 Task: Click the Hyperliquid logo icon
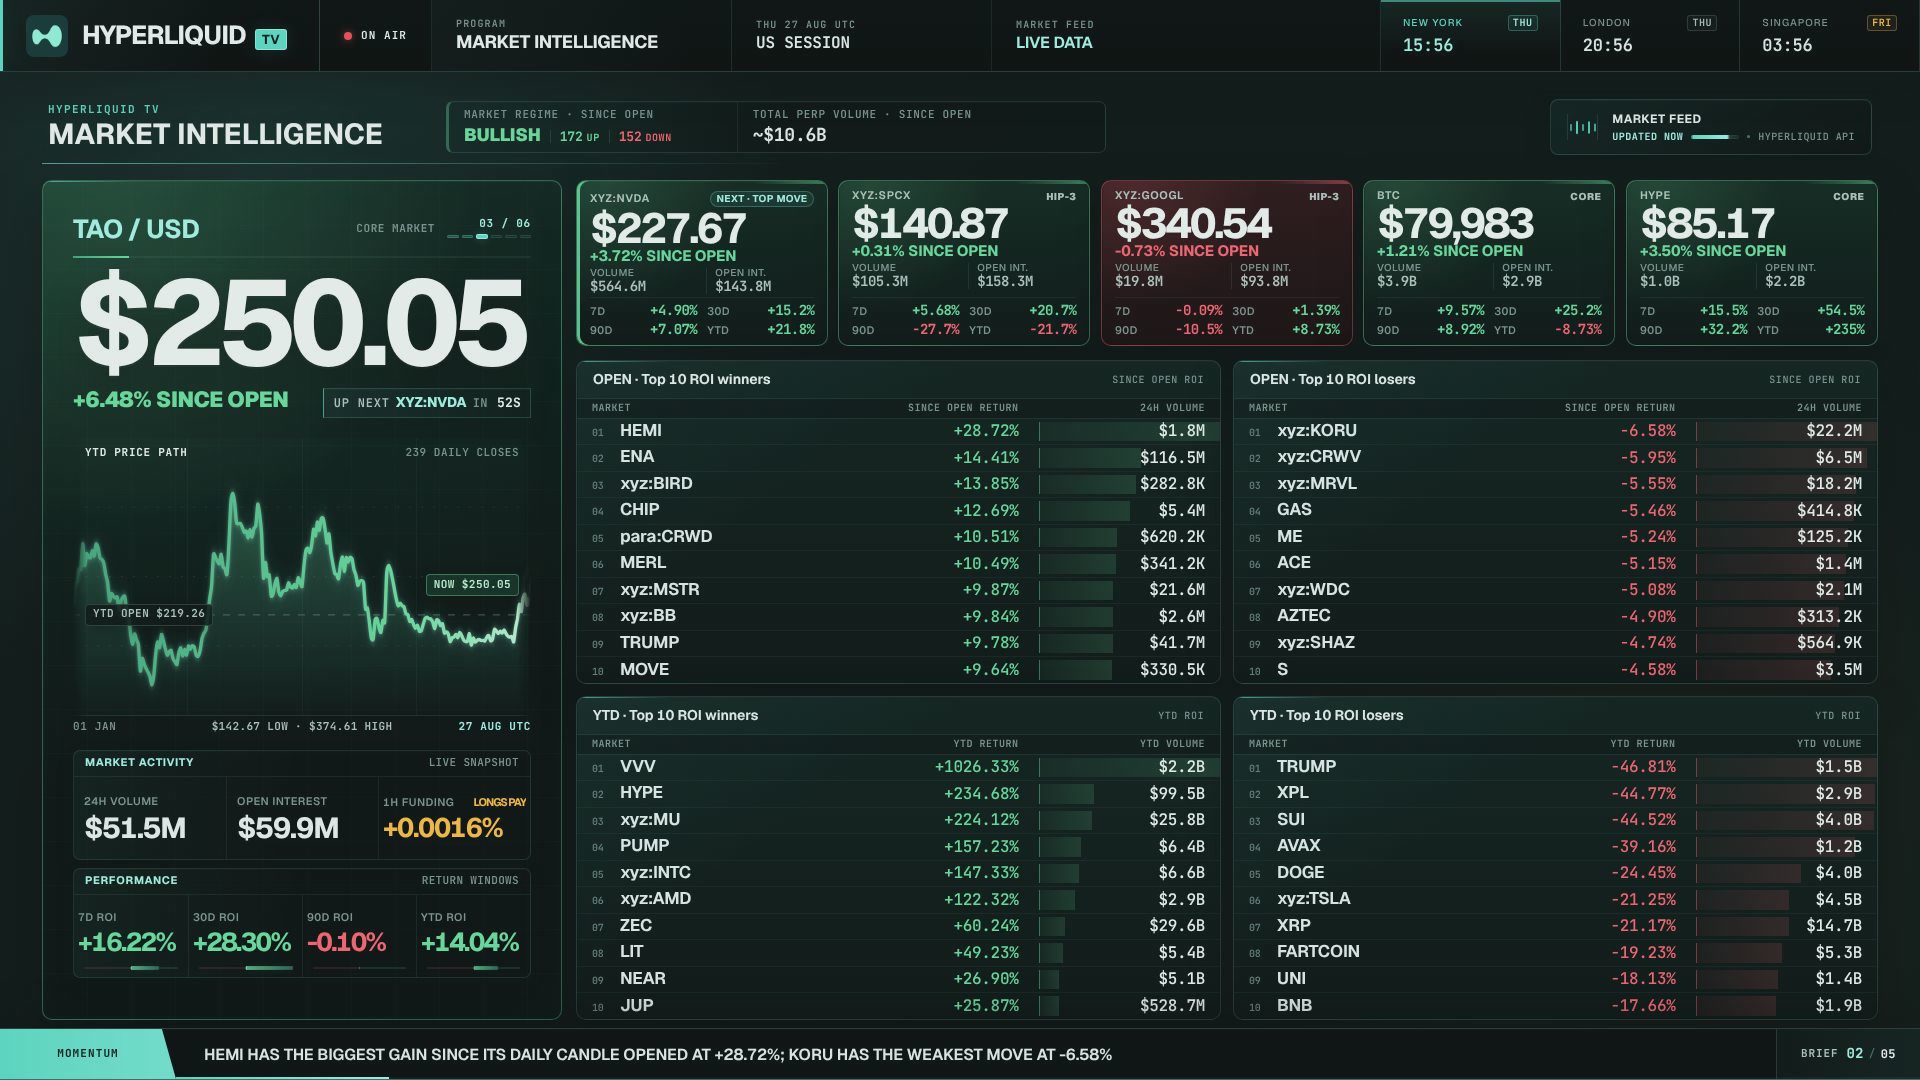(47, 36)
